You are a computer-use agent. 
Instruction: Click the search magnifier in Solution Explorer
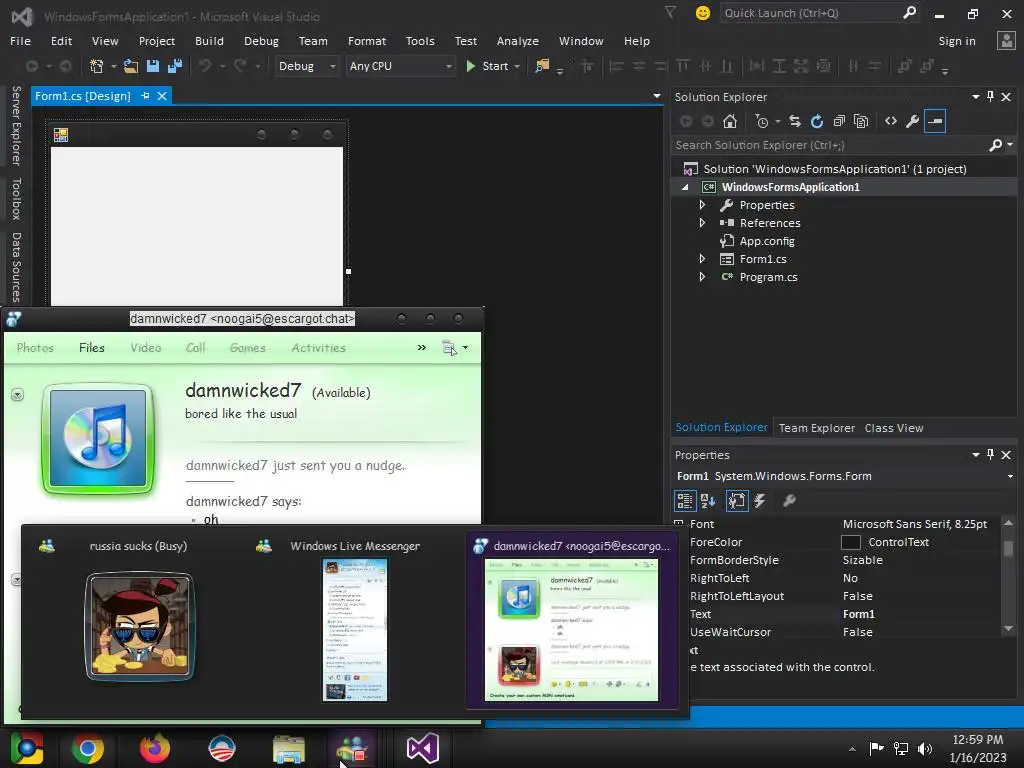click(996, 145)
